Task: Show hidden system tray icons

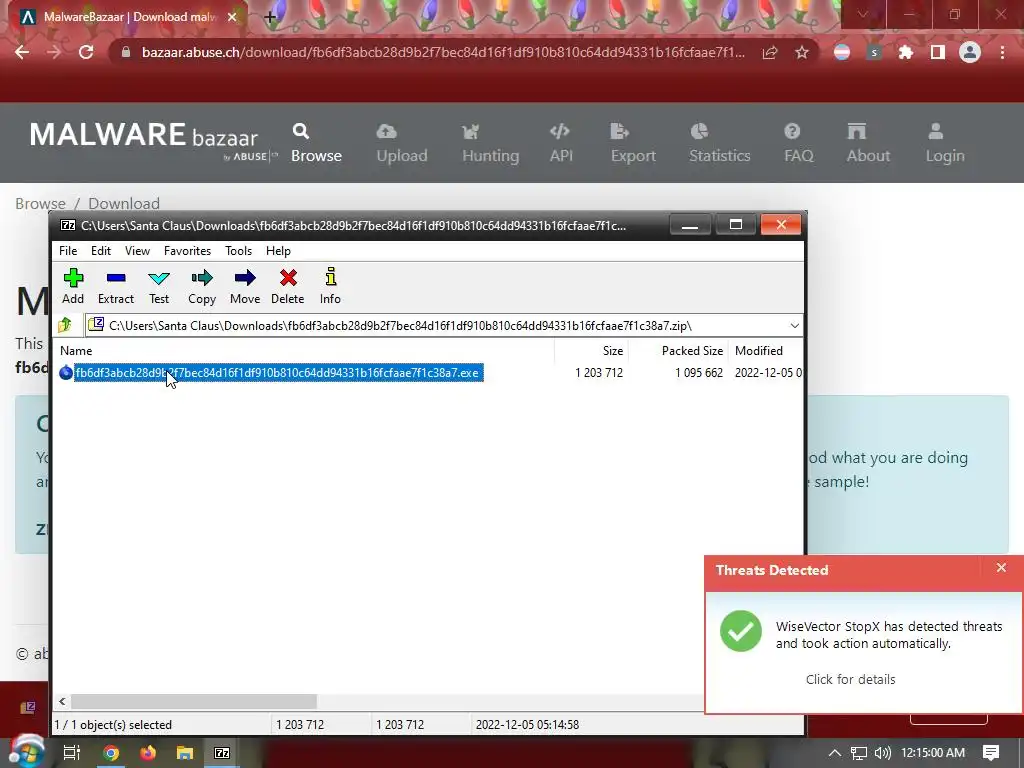Action: point(835,753)
